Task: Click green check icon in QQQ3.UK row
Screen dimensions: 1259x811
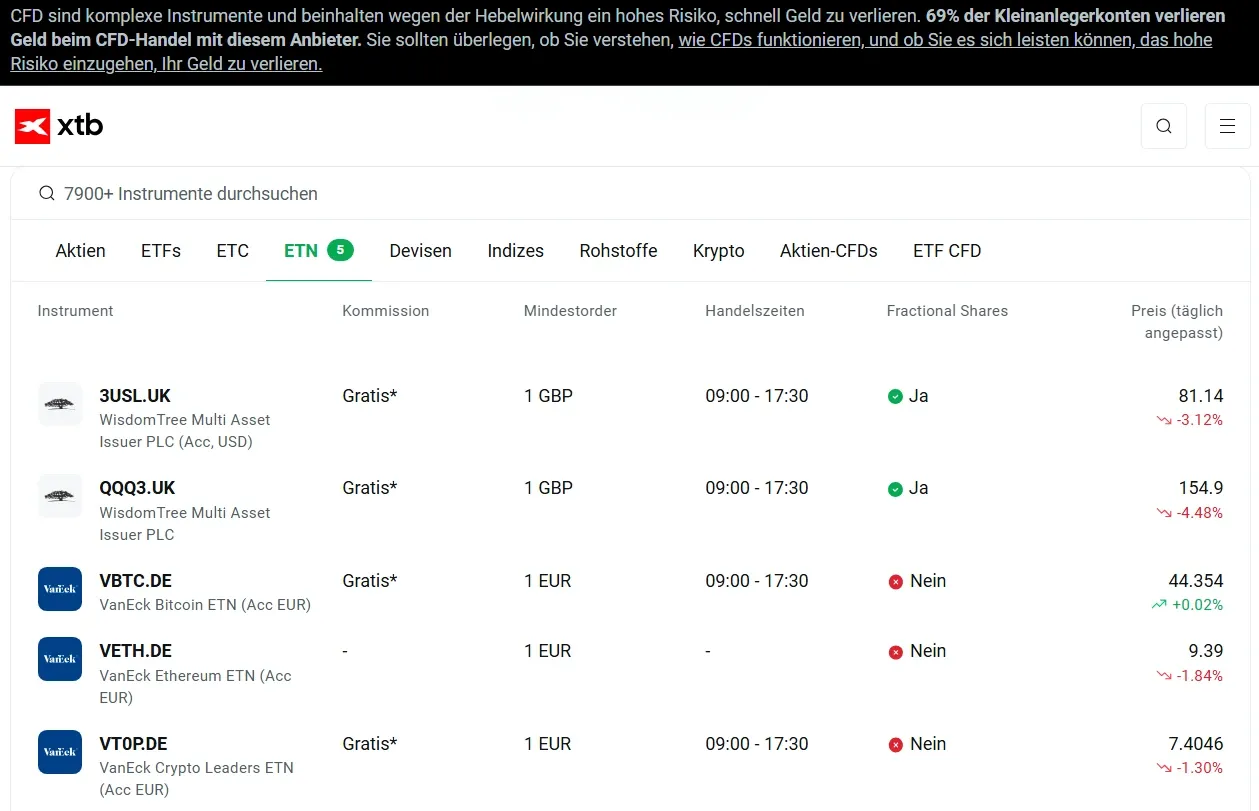Action: (895, 489)
